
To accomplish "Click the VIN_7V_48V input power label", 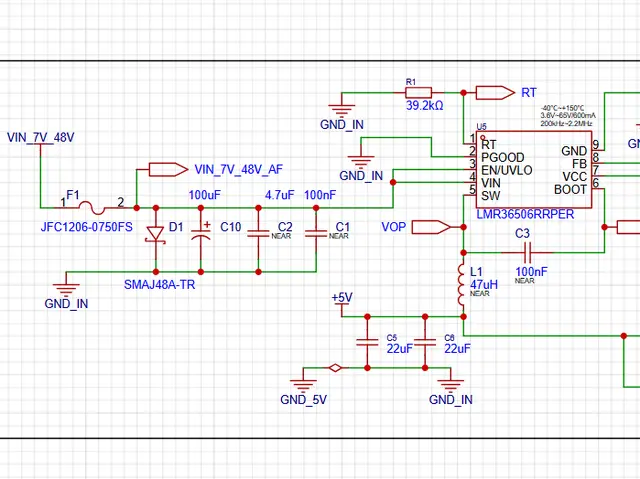I will pos(41,137).
